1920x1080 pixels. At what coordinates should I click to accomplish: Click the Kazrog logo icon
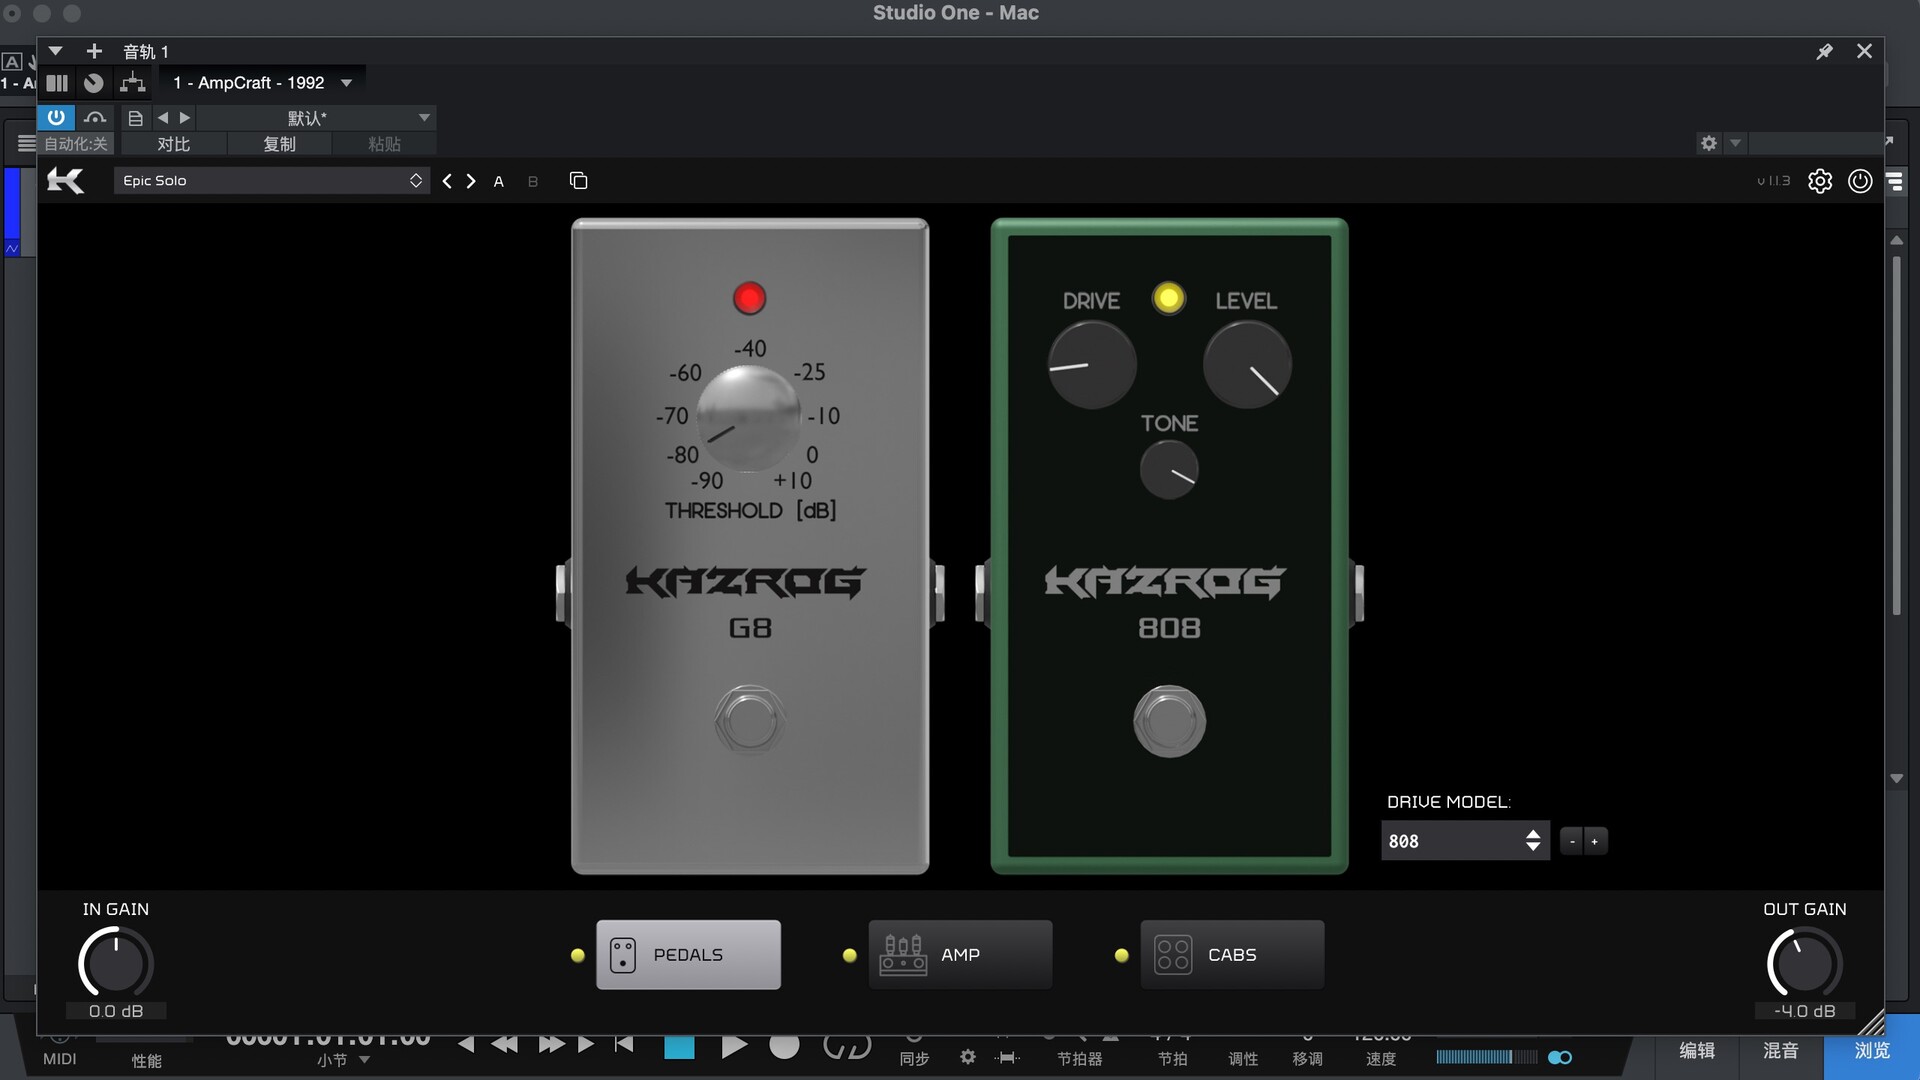(66, 181)
